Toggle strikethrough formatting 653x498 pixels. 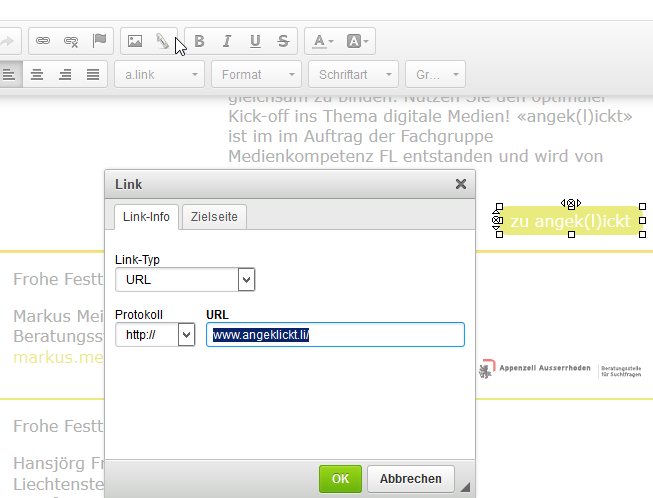point(283,41)
